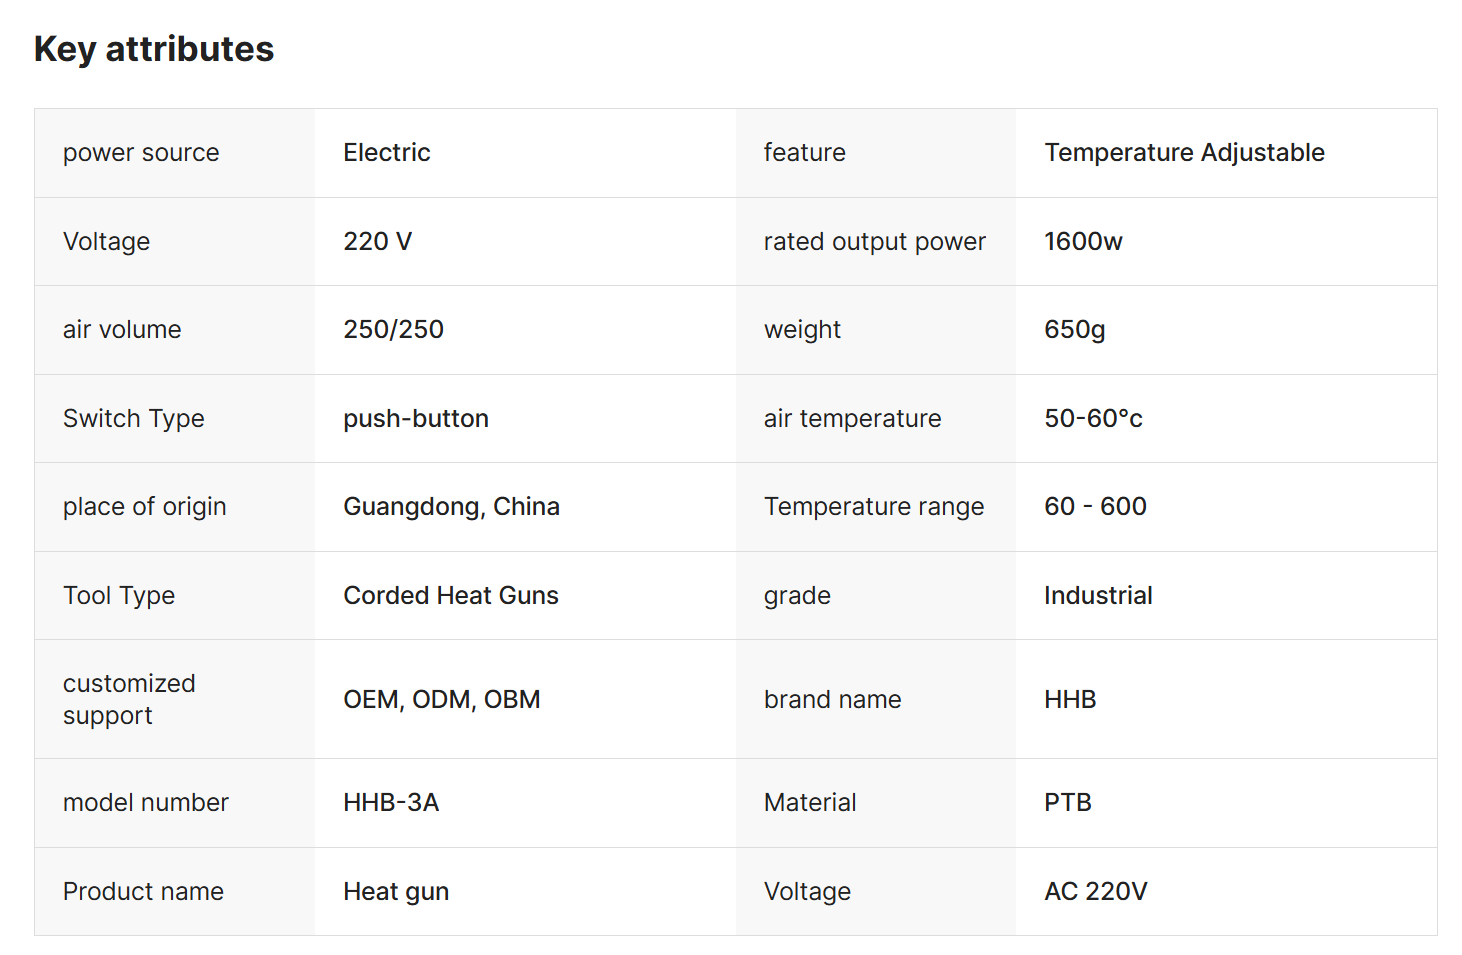Click the AC 220V voltage value

click(x=1095, y=891)
